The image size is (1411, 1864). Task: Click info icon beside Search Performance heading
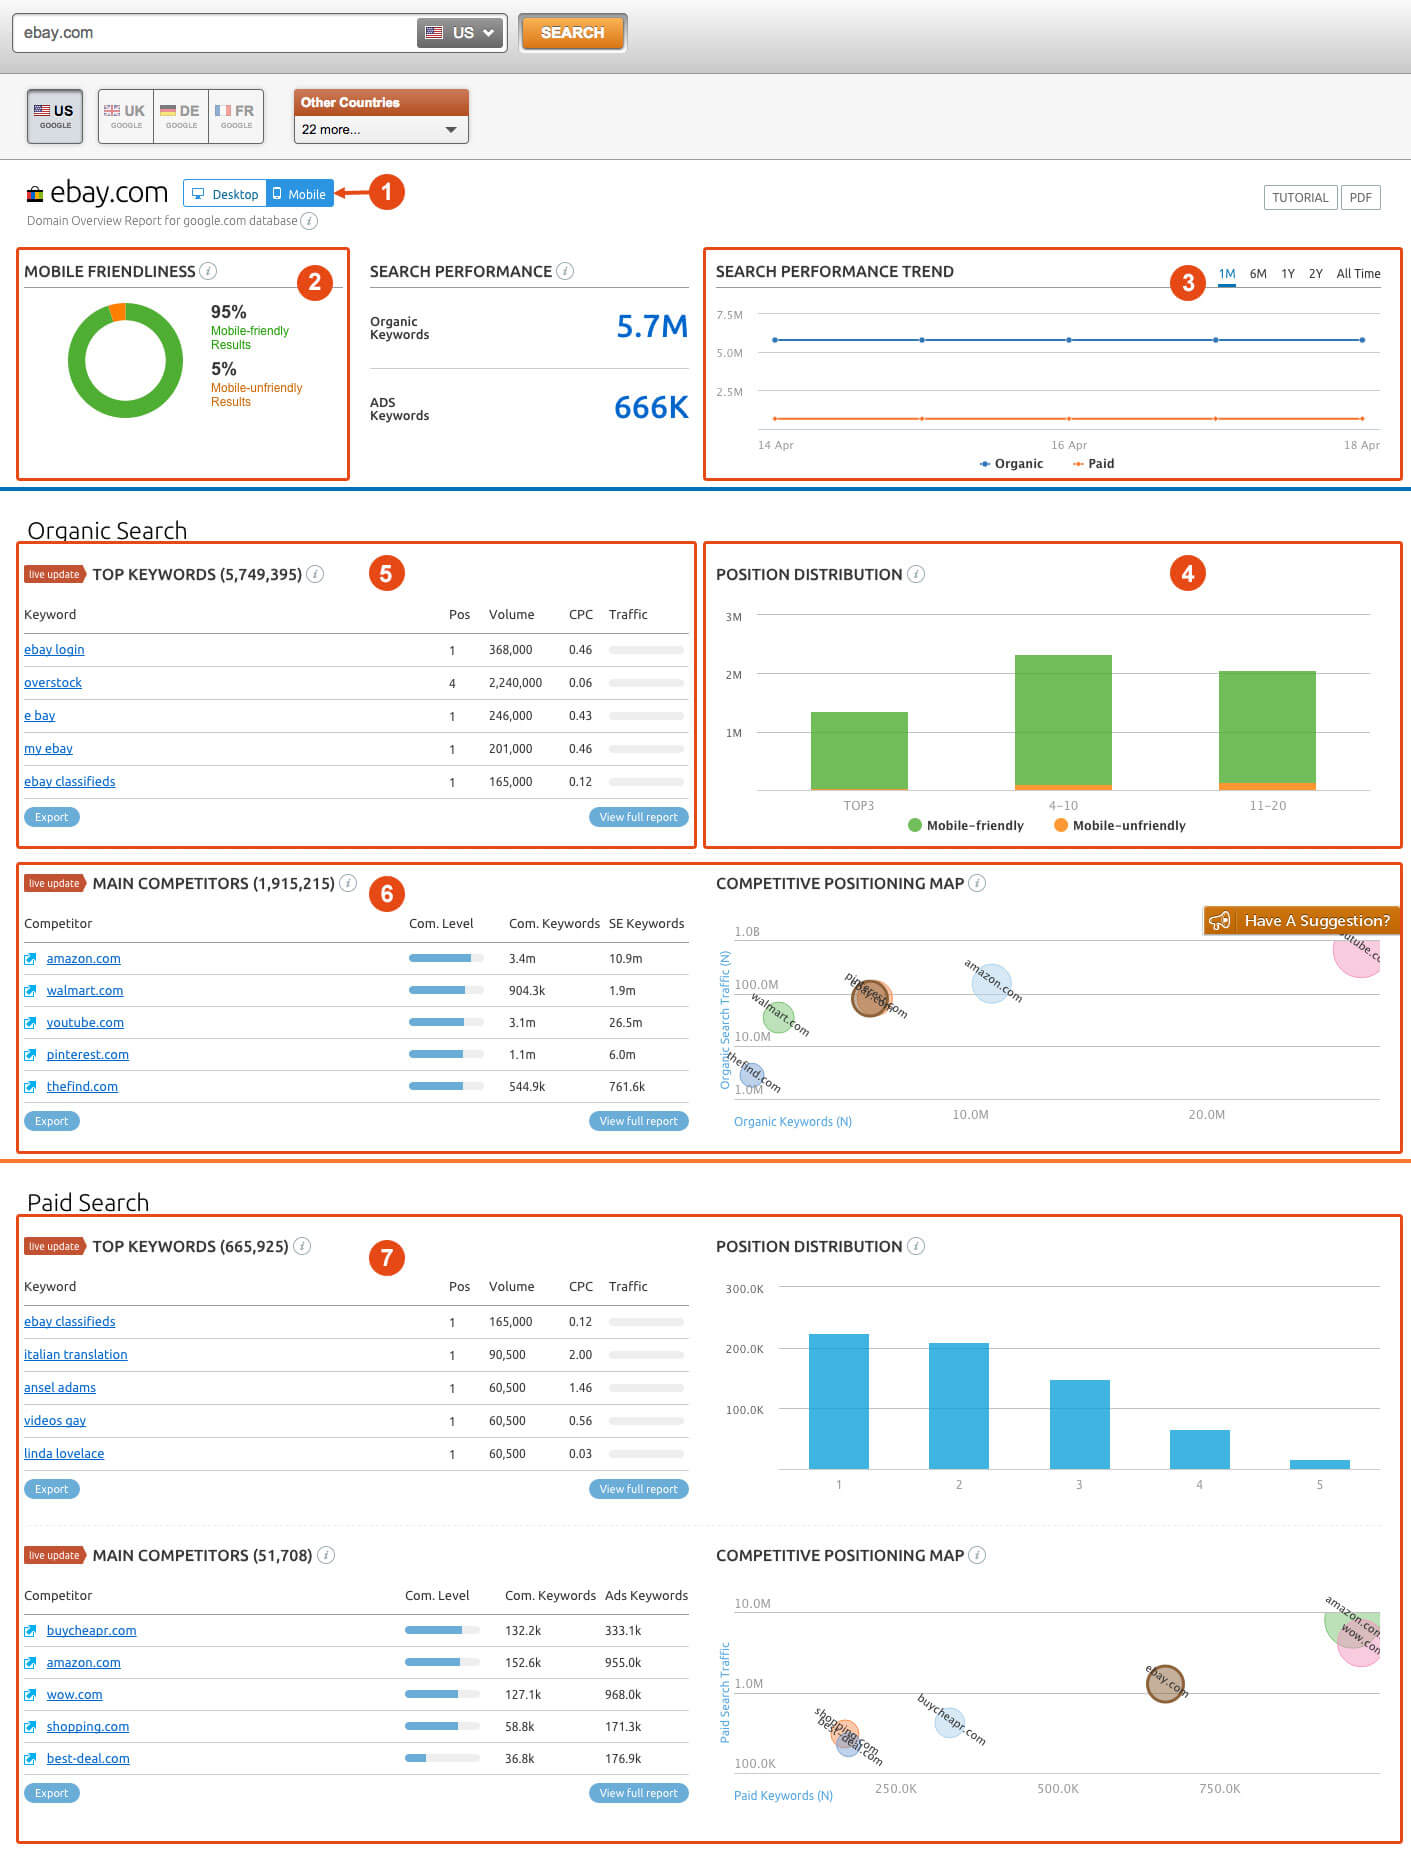coord(565,271)
